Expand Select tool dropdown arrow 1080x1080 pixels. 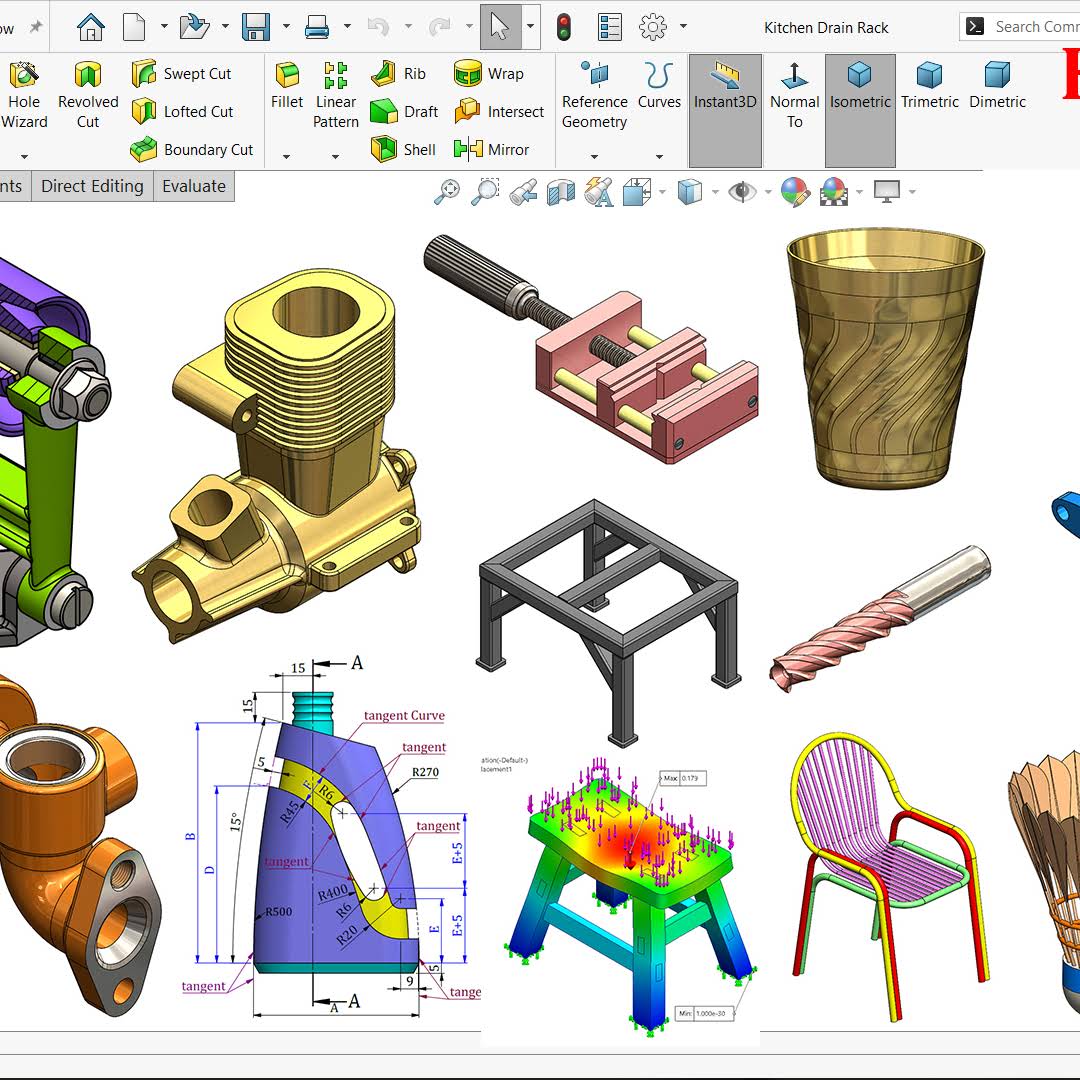click(x=530, y=27)
